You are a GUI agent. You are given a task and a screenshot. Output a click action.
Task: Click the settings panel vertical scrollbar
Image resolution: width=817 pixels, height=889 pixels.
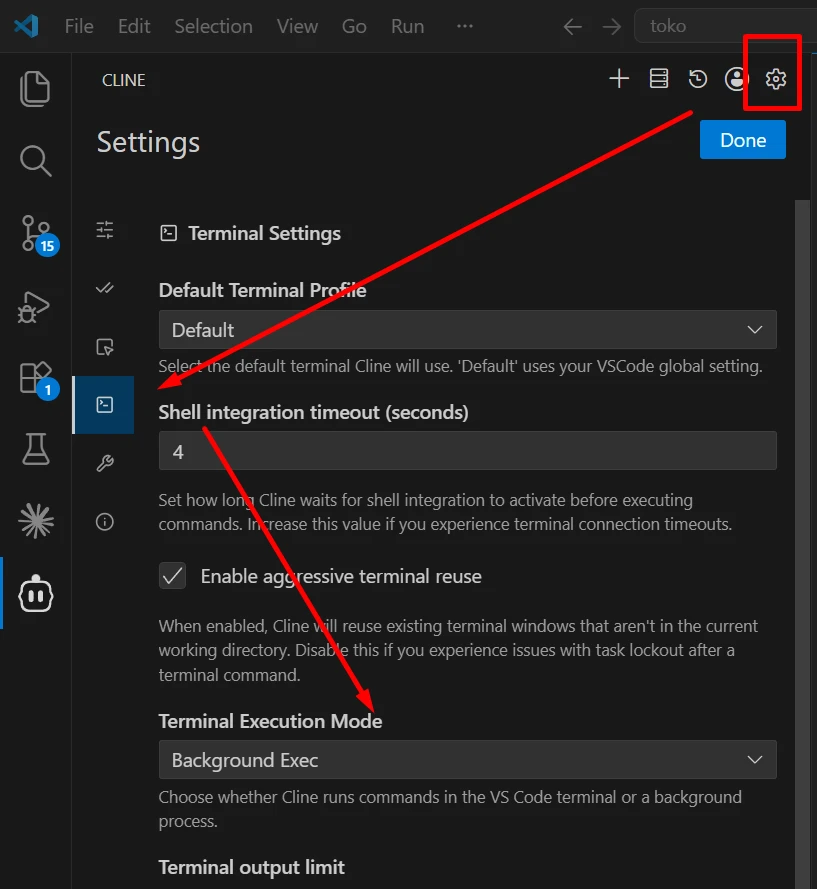tap(802, 544)
